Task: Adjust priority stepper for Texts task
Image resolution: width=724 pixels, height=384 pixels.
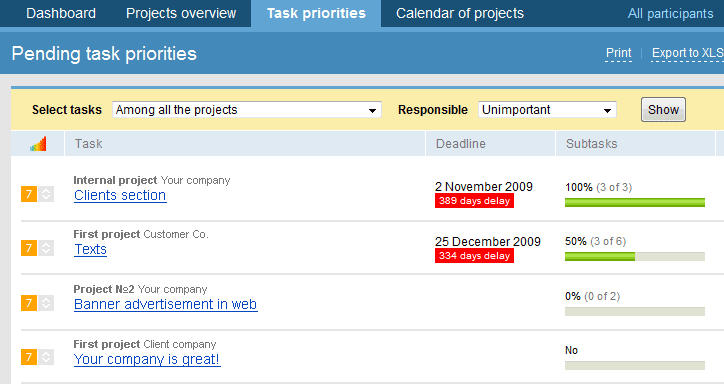Action: tap(46, 248)
